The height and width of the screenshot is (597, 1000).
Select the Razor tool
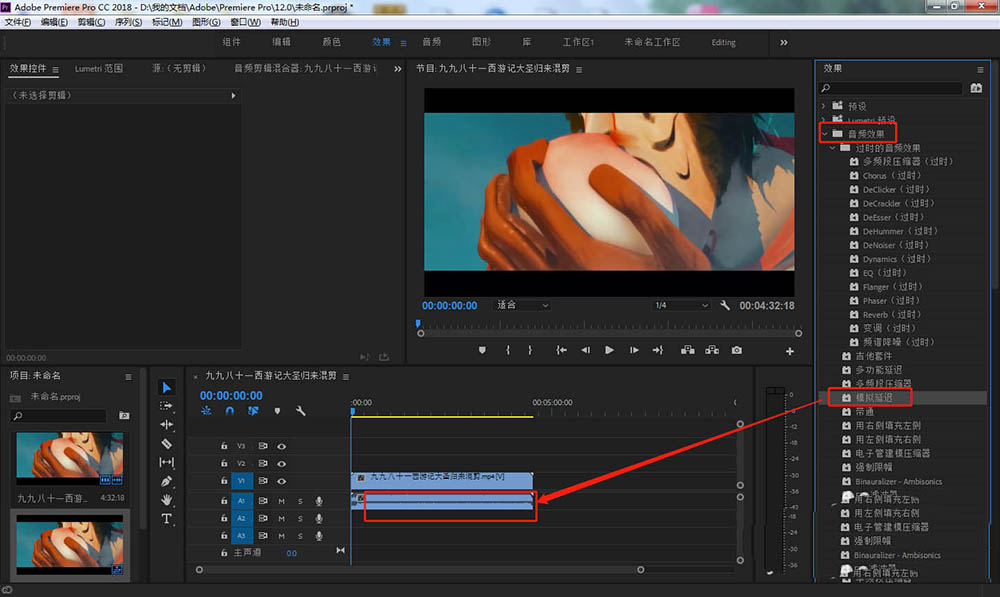click(167, 443)
